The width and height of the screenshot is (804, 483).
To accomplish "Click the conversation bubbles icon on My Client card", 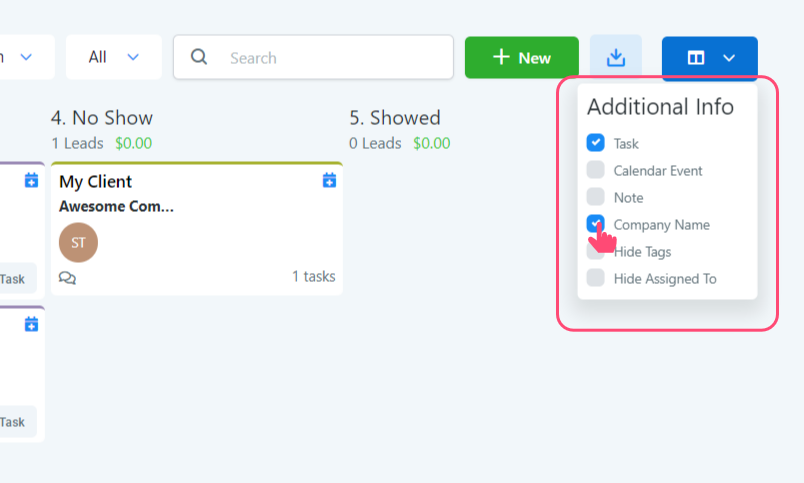I will (x=67, y=277).
